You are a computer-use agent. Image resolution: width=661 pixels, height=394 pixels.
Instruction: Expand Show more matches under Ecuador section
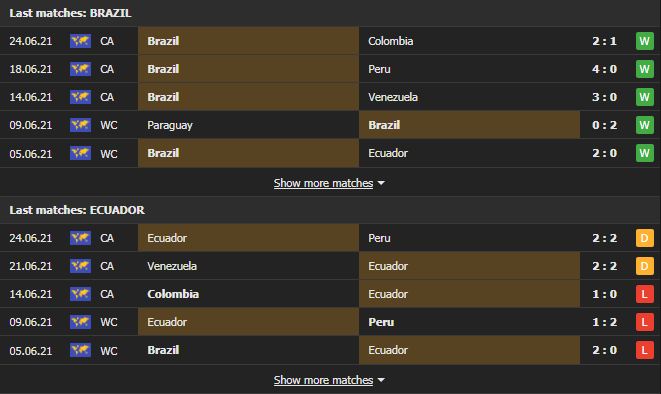click(x=323, y=380)
